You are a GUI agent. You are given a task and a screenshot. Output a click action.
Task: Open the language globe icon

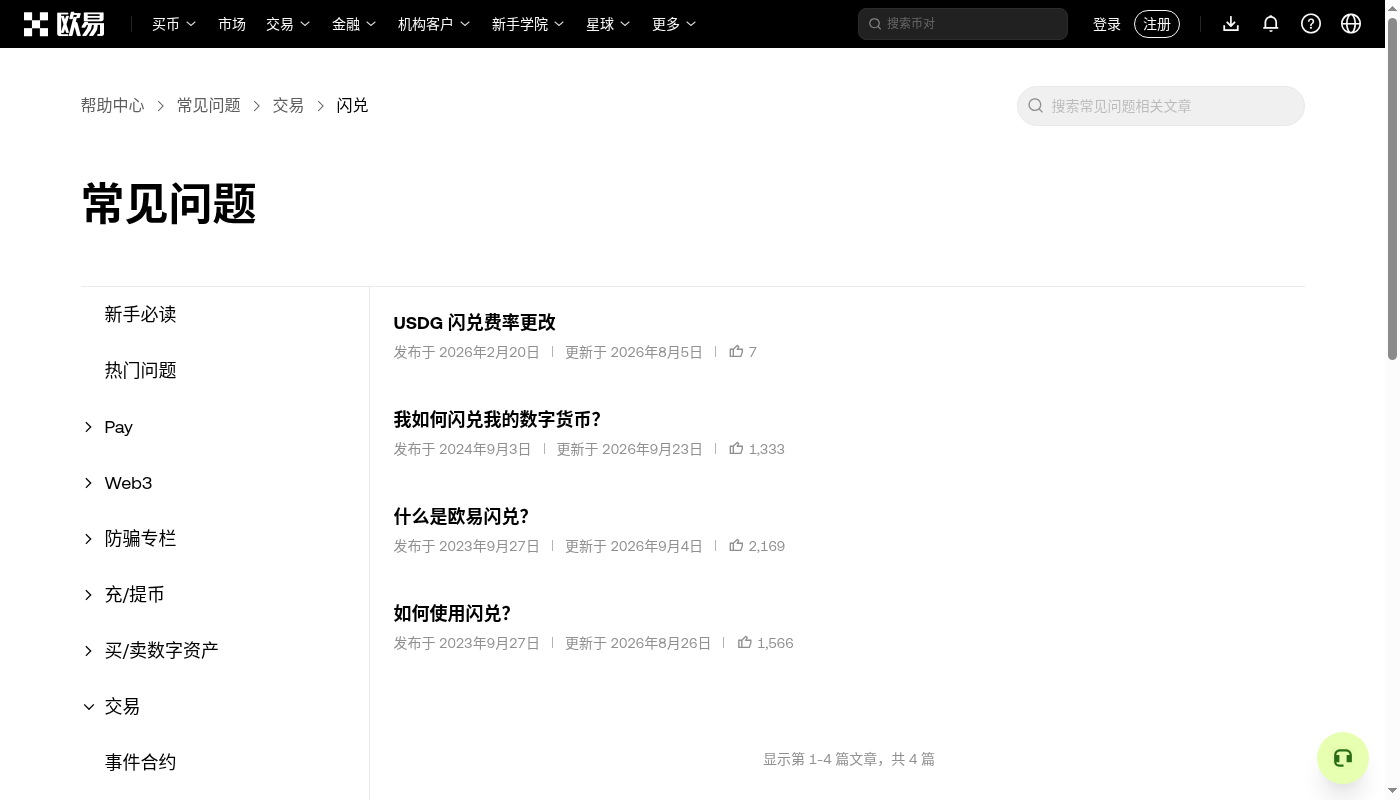[x=1351, y=24]
